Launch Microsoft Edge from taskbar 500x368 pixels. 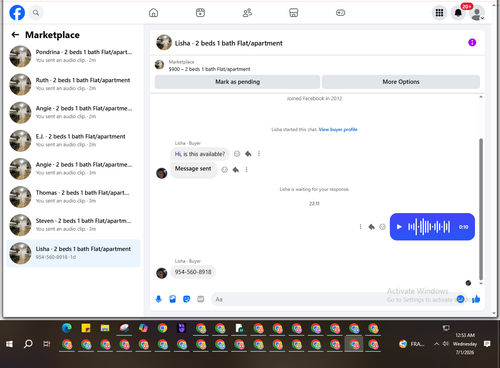67,328
